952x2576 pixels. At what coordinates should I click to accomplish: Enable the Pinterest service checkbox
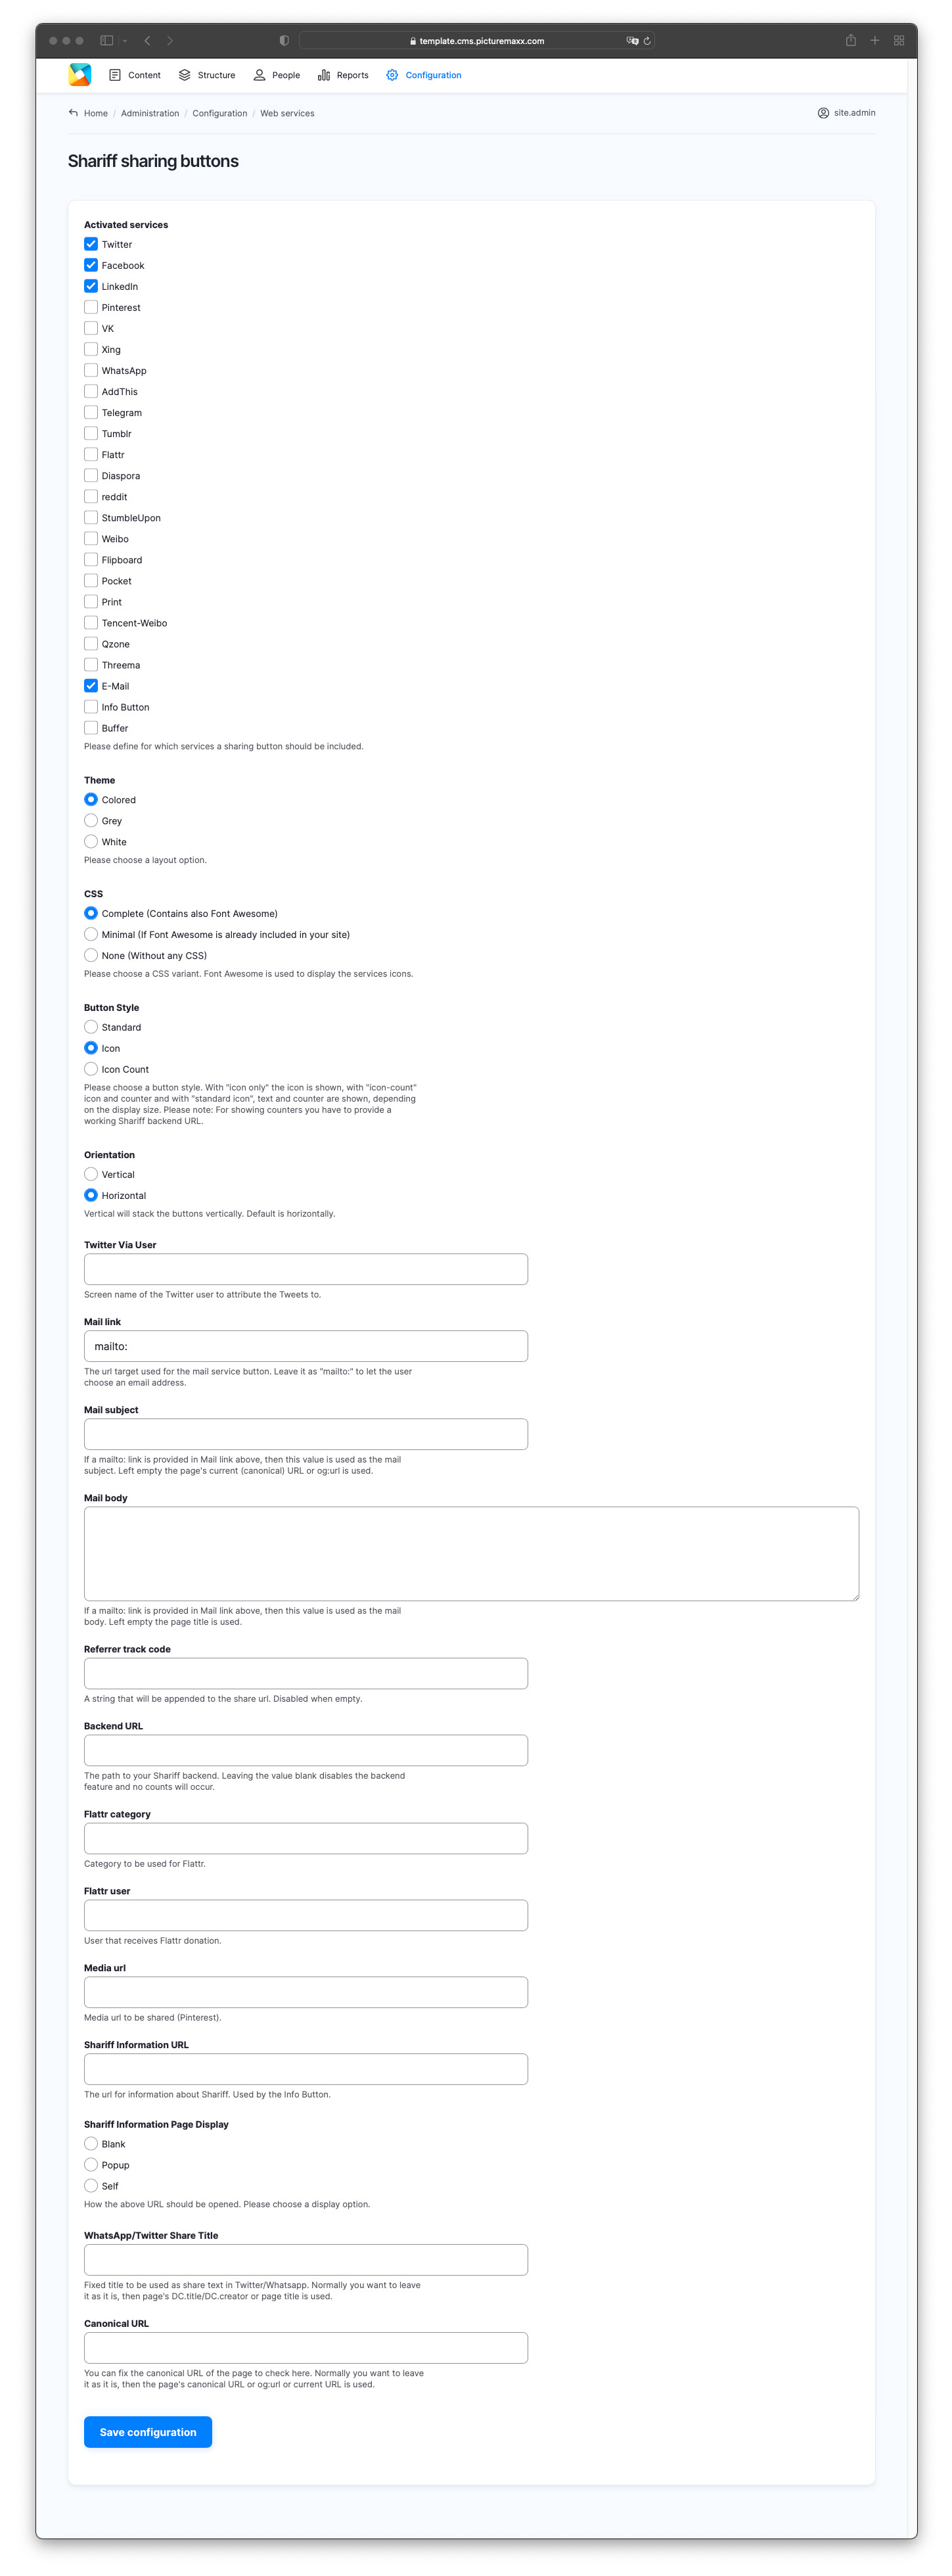(91, 307)
